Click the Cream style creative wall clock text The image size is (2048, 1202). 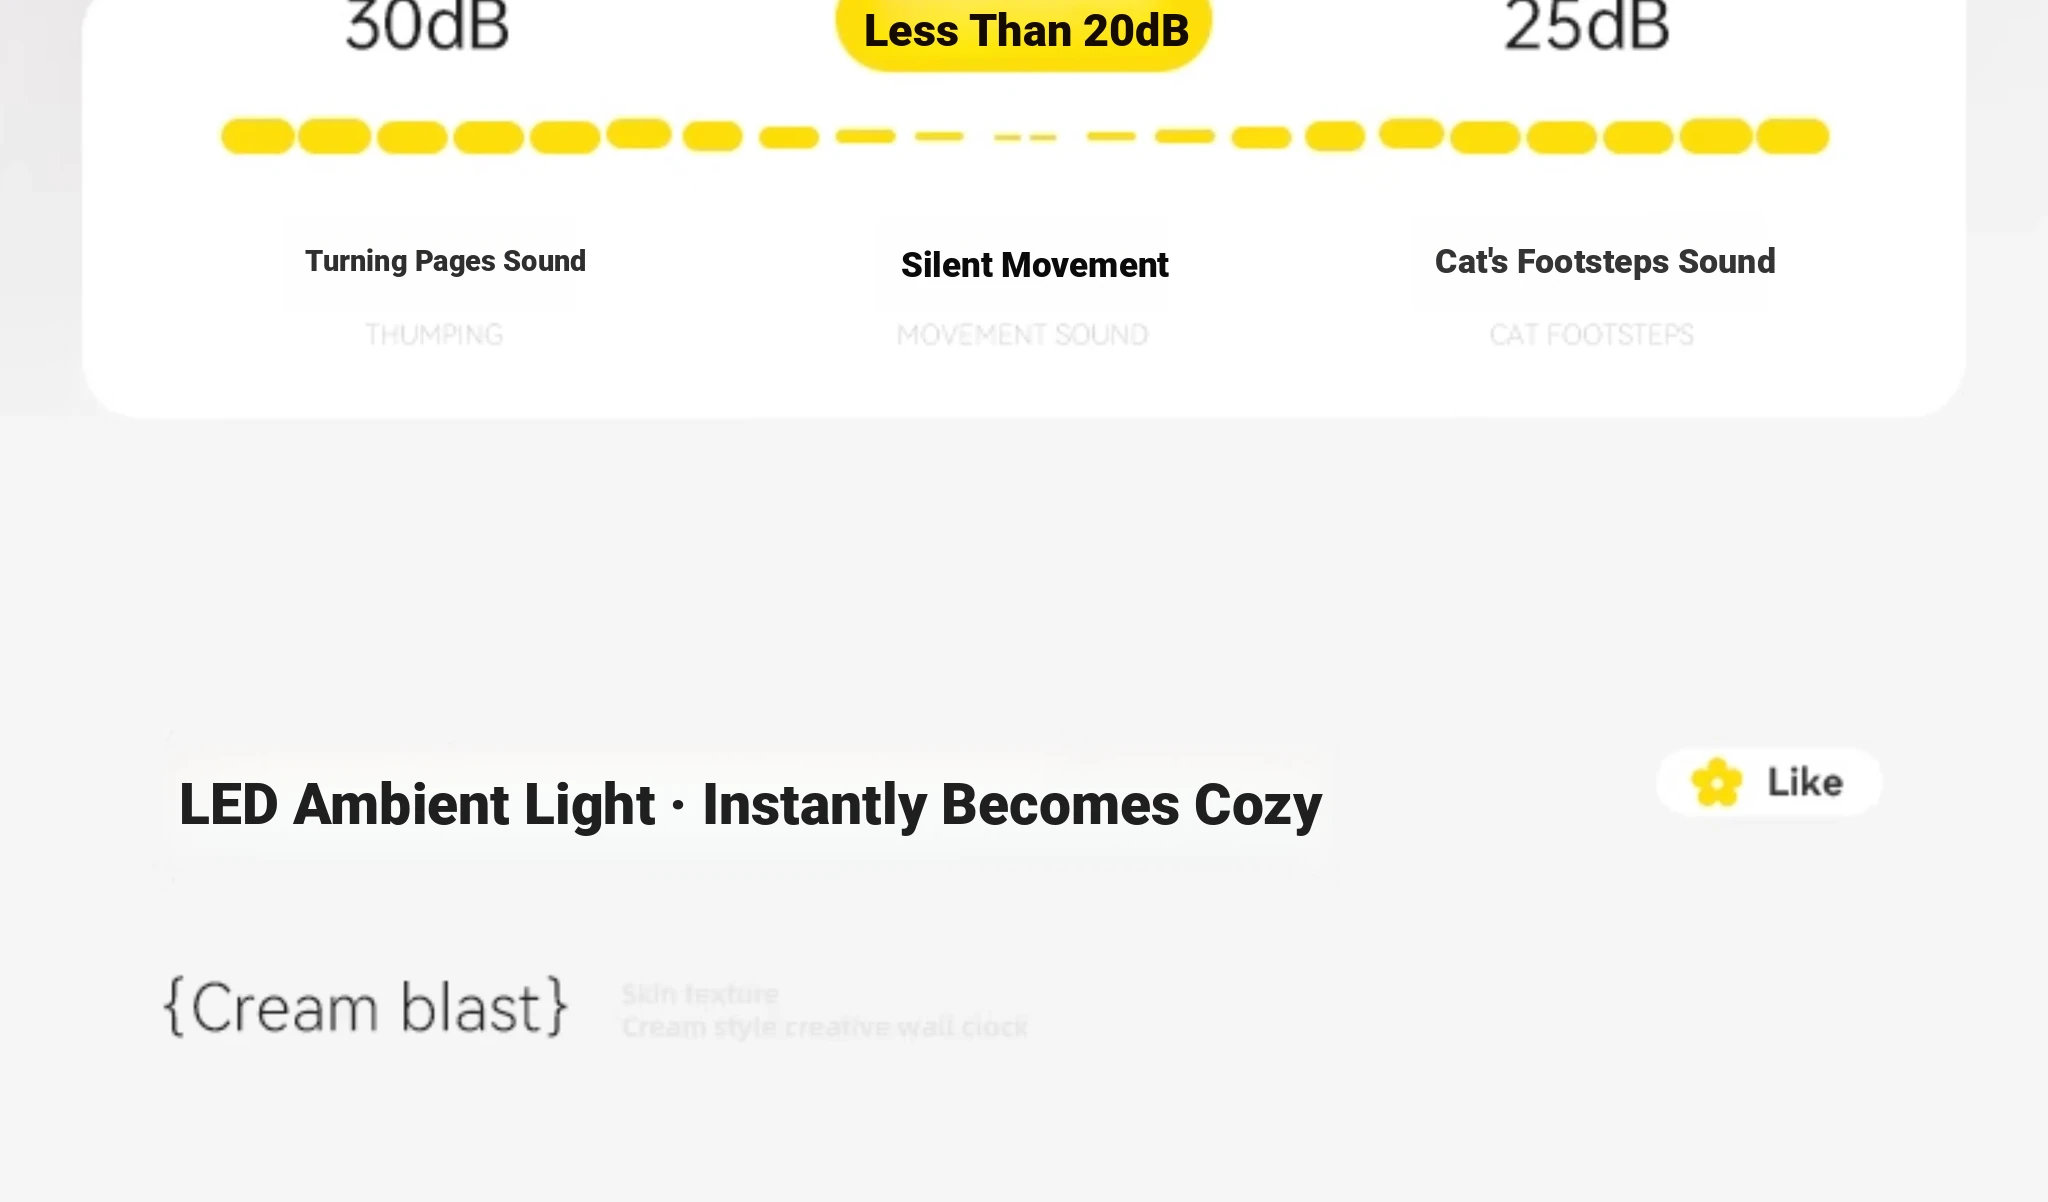[825, 1027]
